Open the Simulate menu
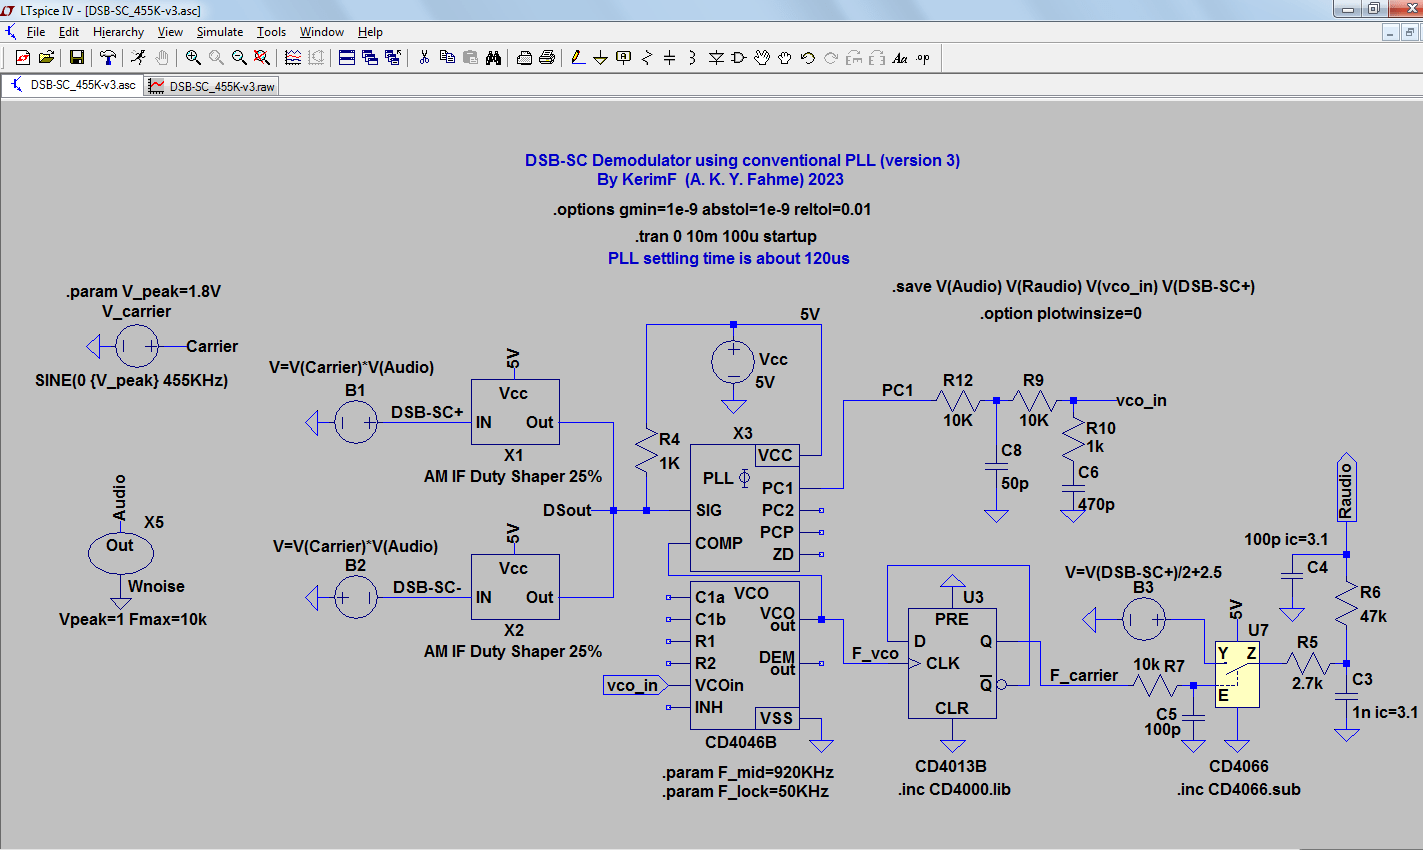The image size is (1423, 850). [x=219, y=31]
